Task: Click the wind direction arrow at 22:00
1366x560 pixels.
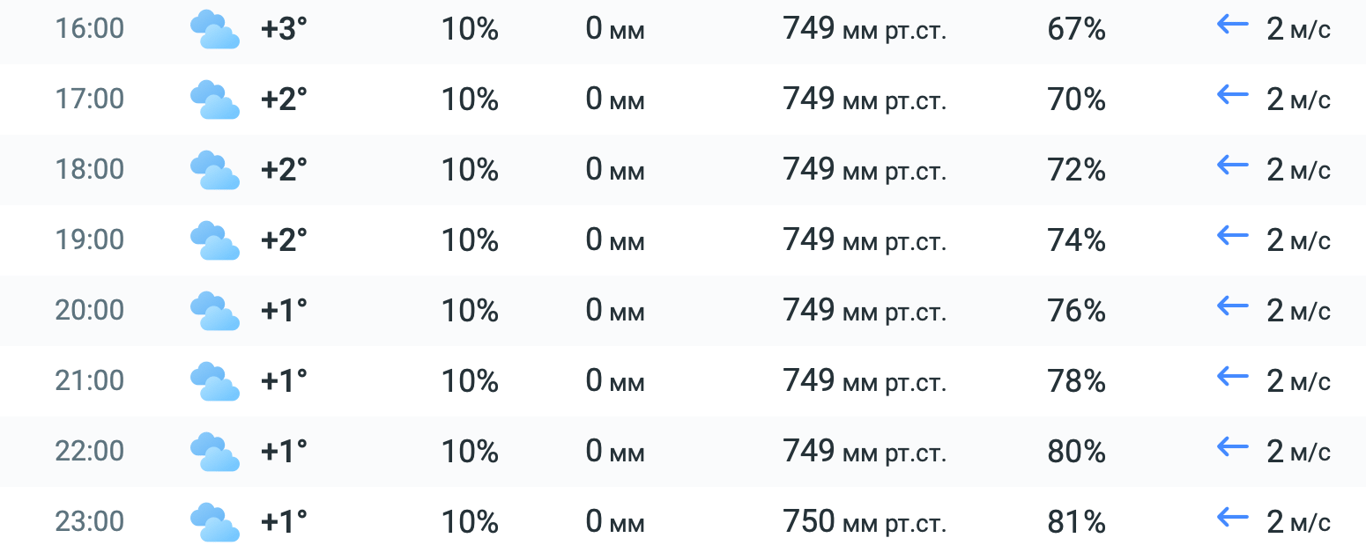Action: 1233,448
